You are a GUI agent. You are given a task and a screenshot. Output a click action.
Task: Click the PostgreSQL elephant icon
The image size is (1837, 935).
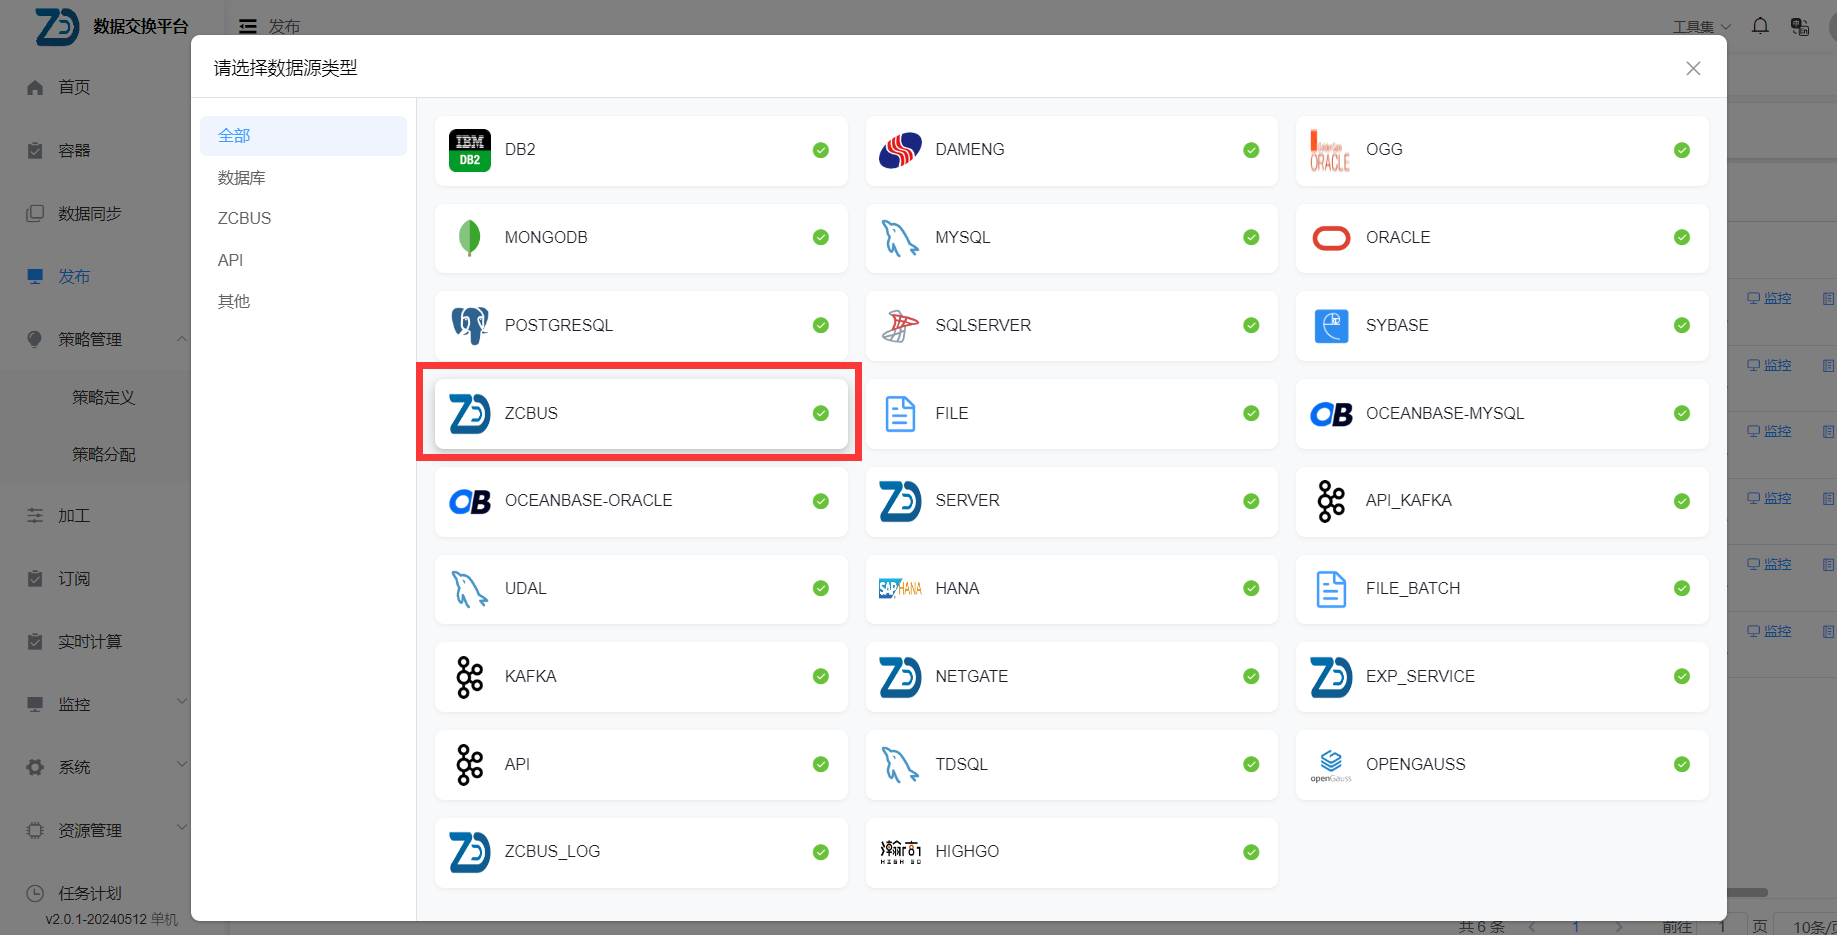pos(469,326)
